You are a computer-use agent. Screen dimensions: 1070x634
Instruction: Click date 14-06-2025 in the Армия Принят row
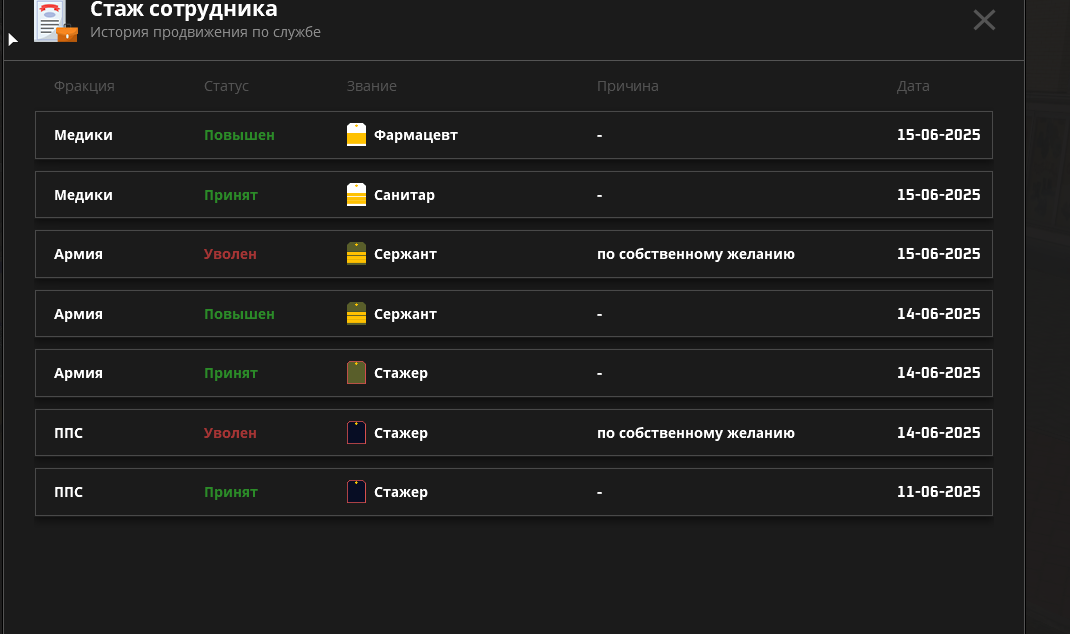pyautogui.click(x=938, y=373)
